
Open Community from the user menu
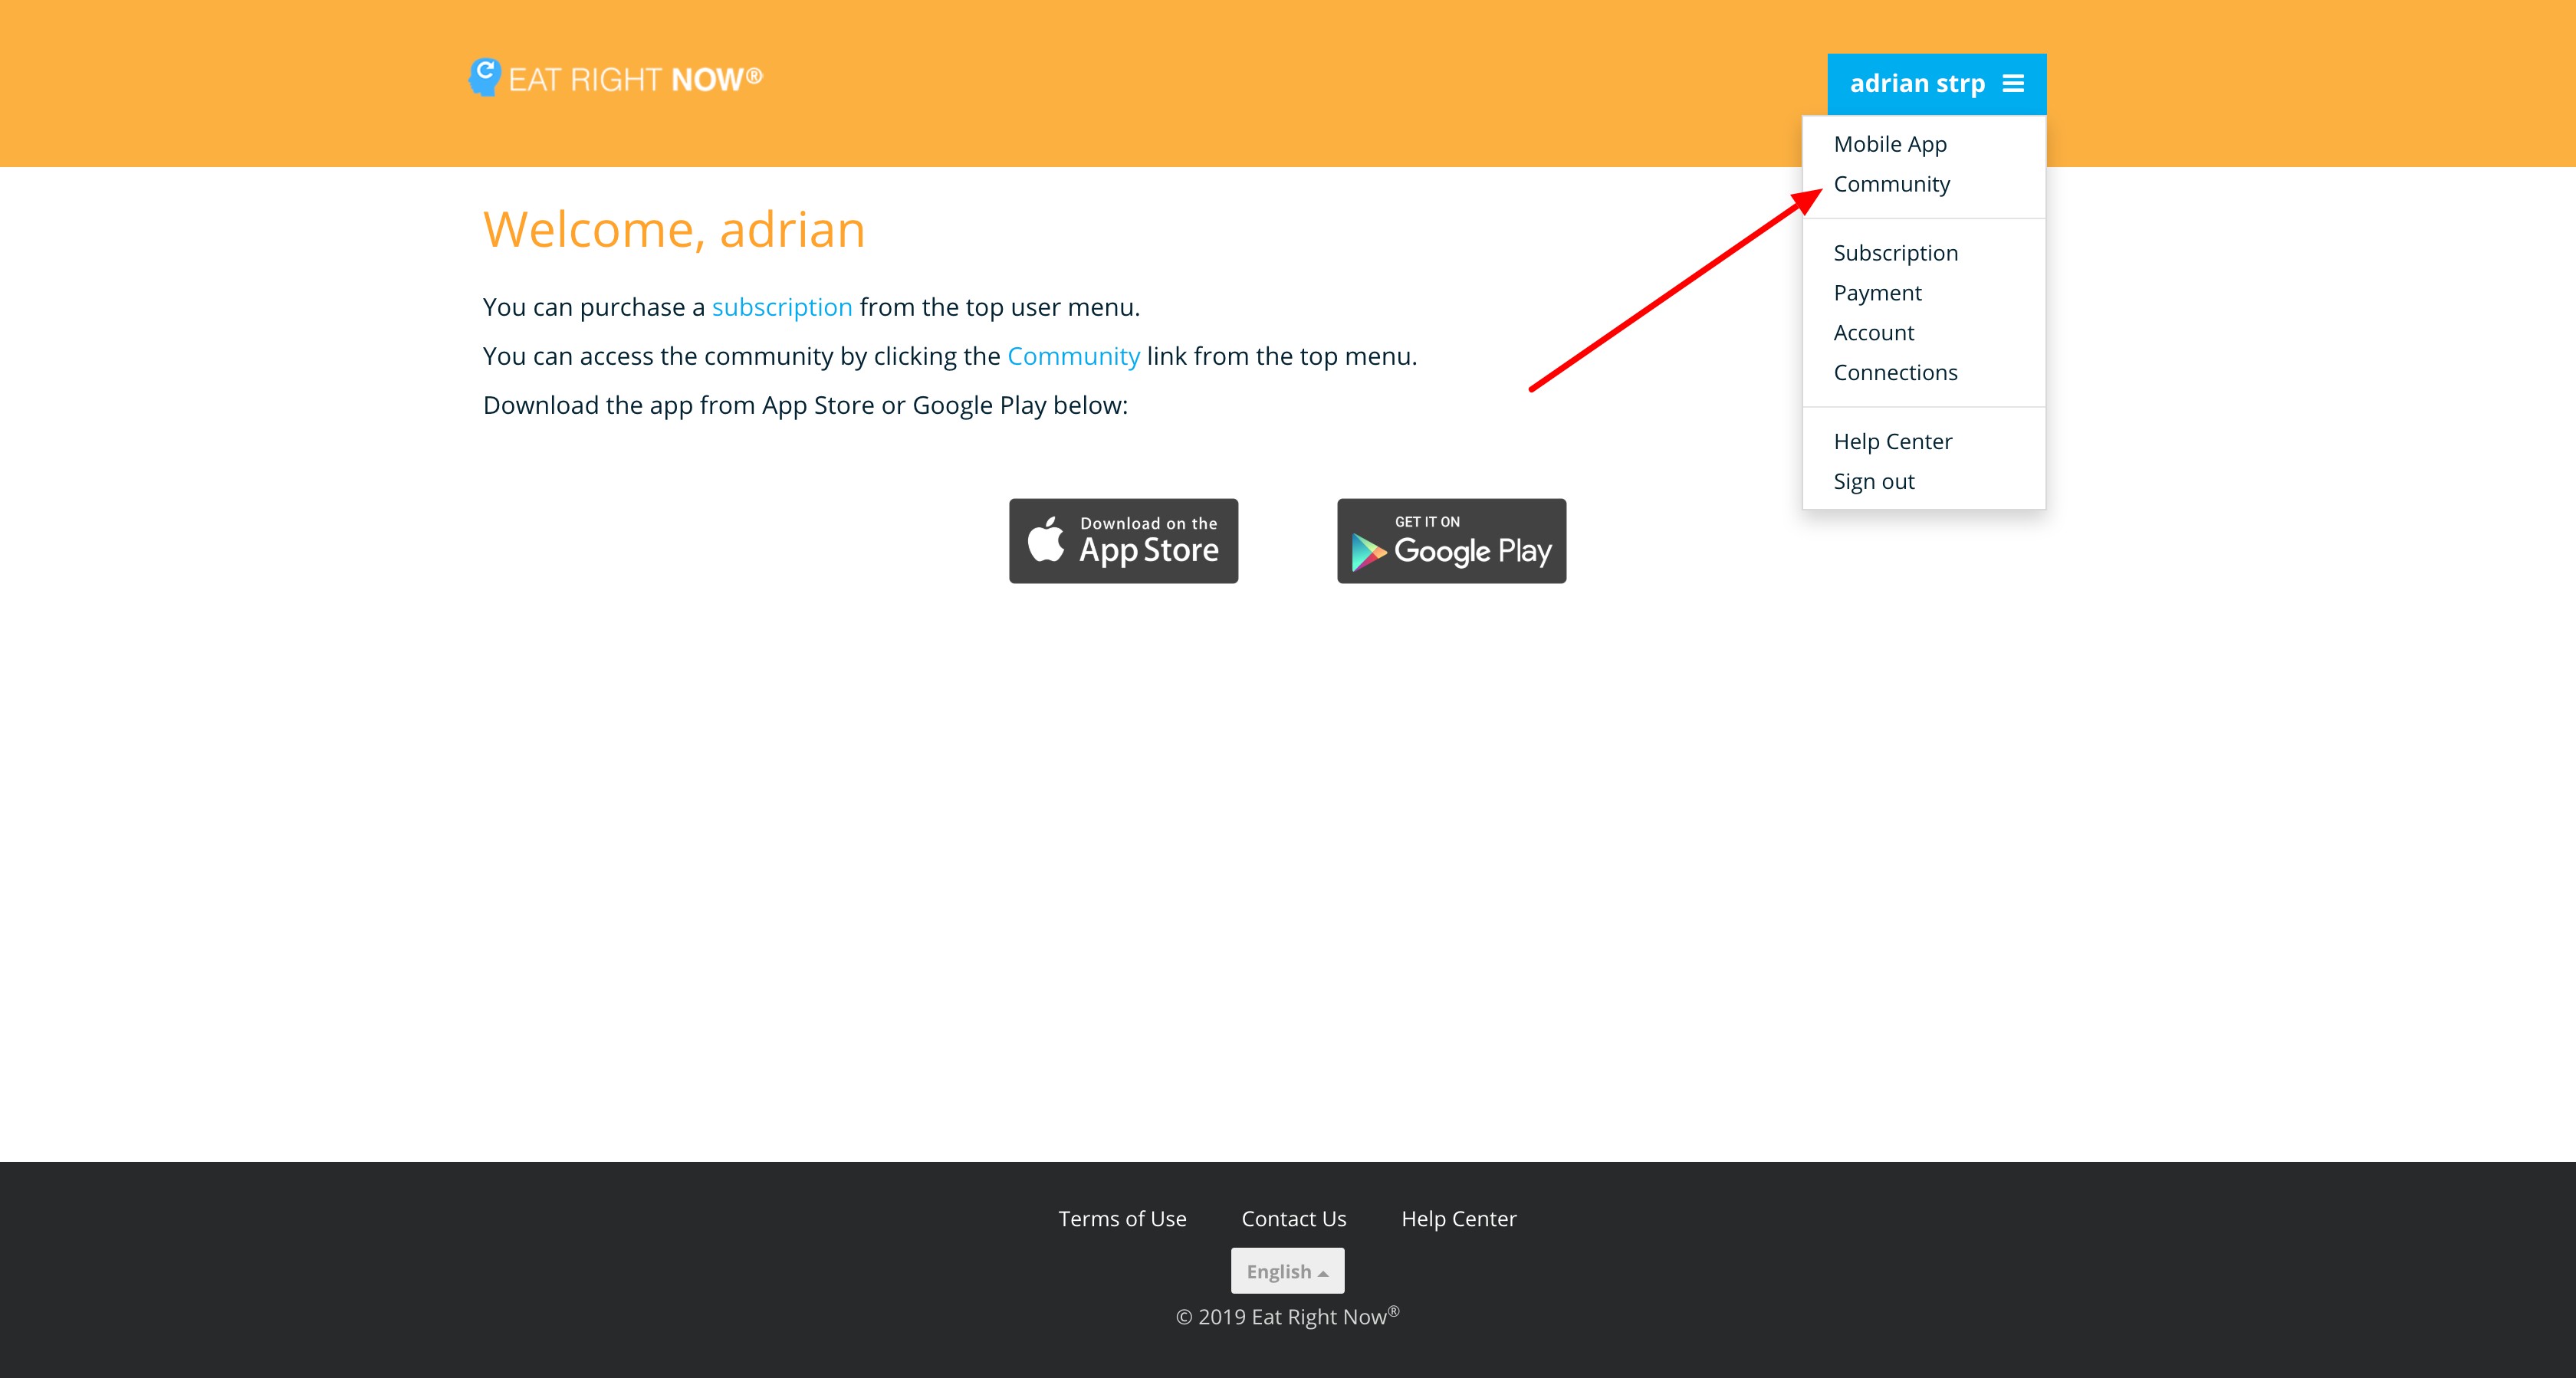click(1891, 184)
